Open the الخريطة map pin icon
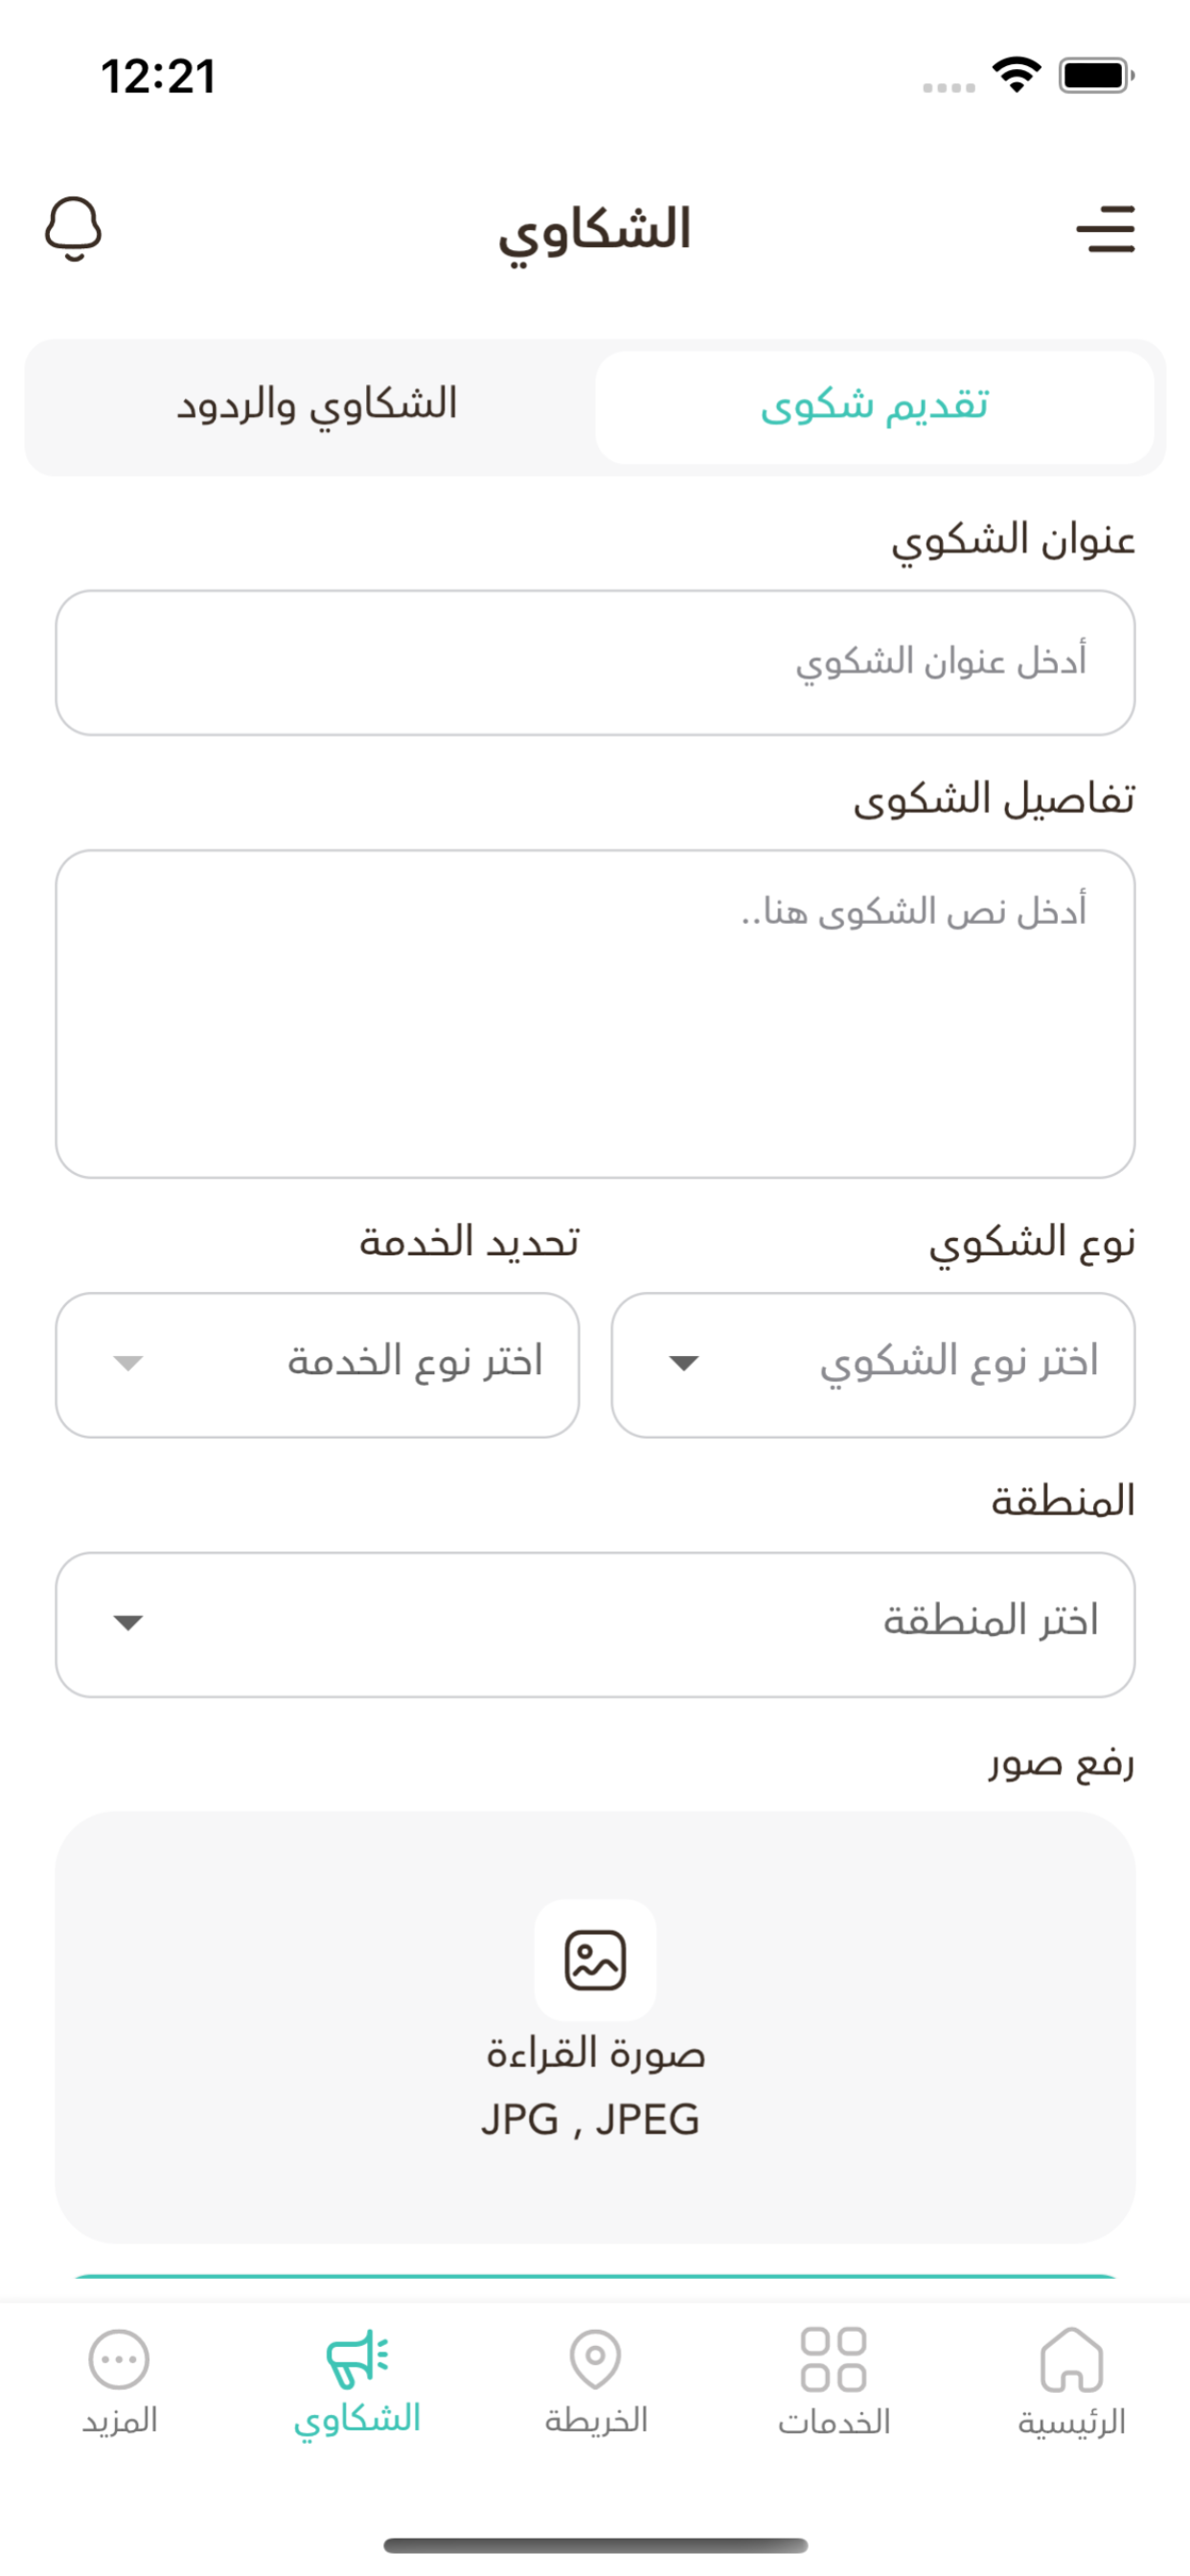Screen dimensions: 1190x2576 595,2358
